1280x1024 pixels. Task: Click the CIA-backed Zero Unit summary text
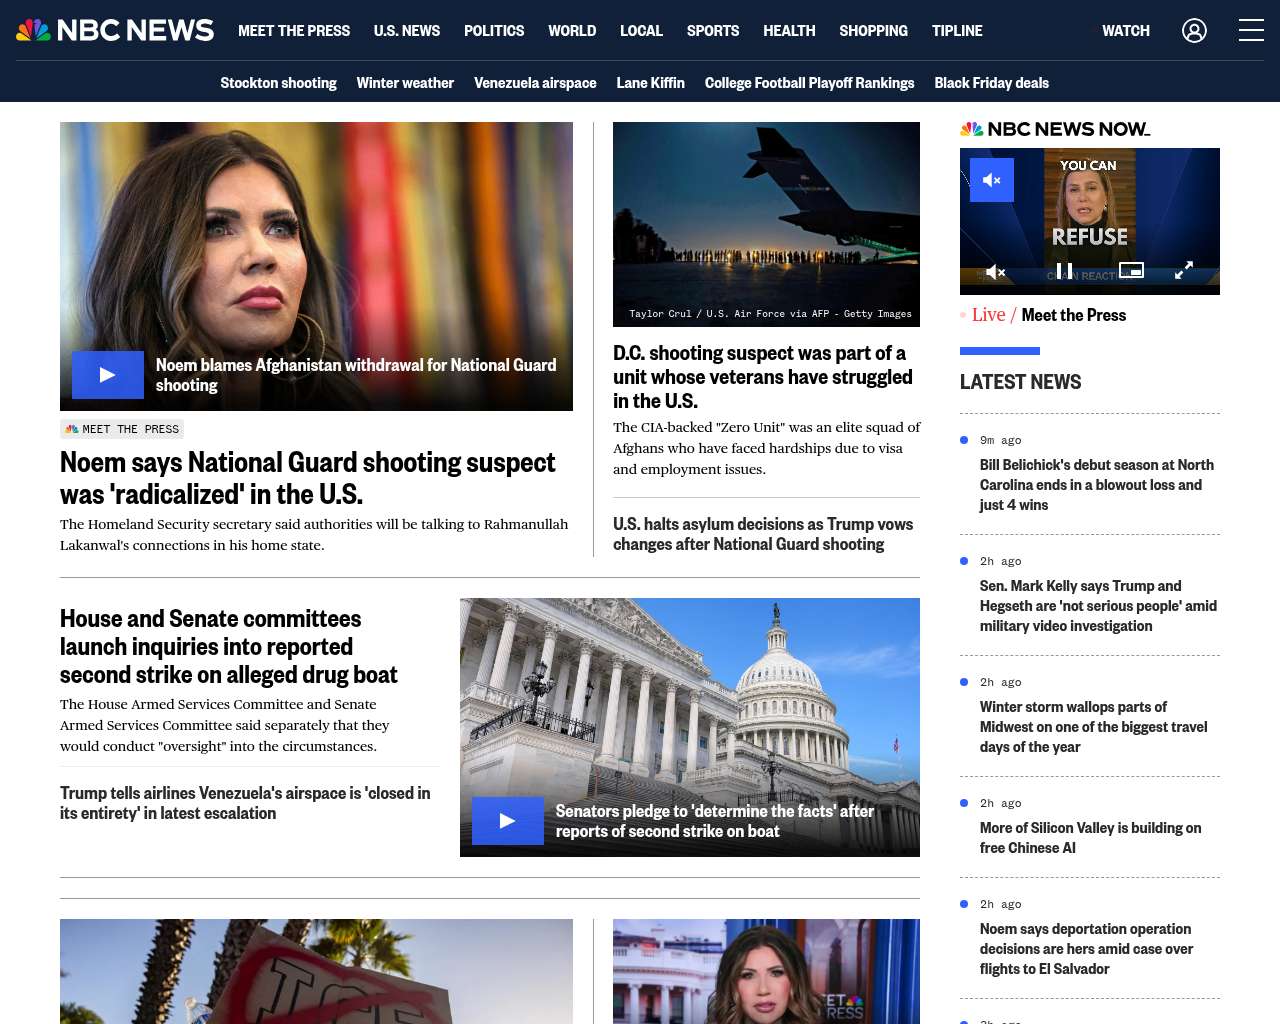766,448
